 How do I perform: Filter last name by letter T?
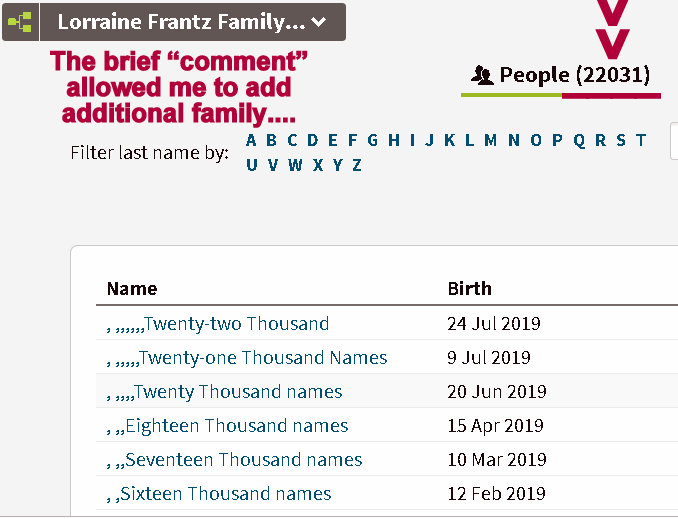[x=640, y=140]
